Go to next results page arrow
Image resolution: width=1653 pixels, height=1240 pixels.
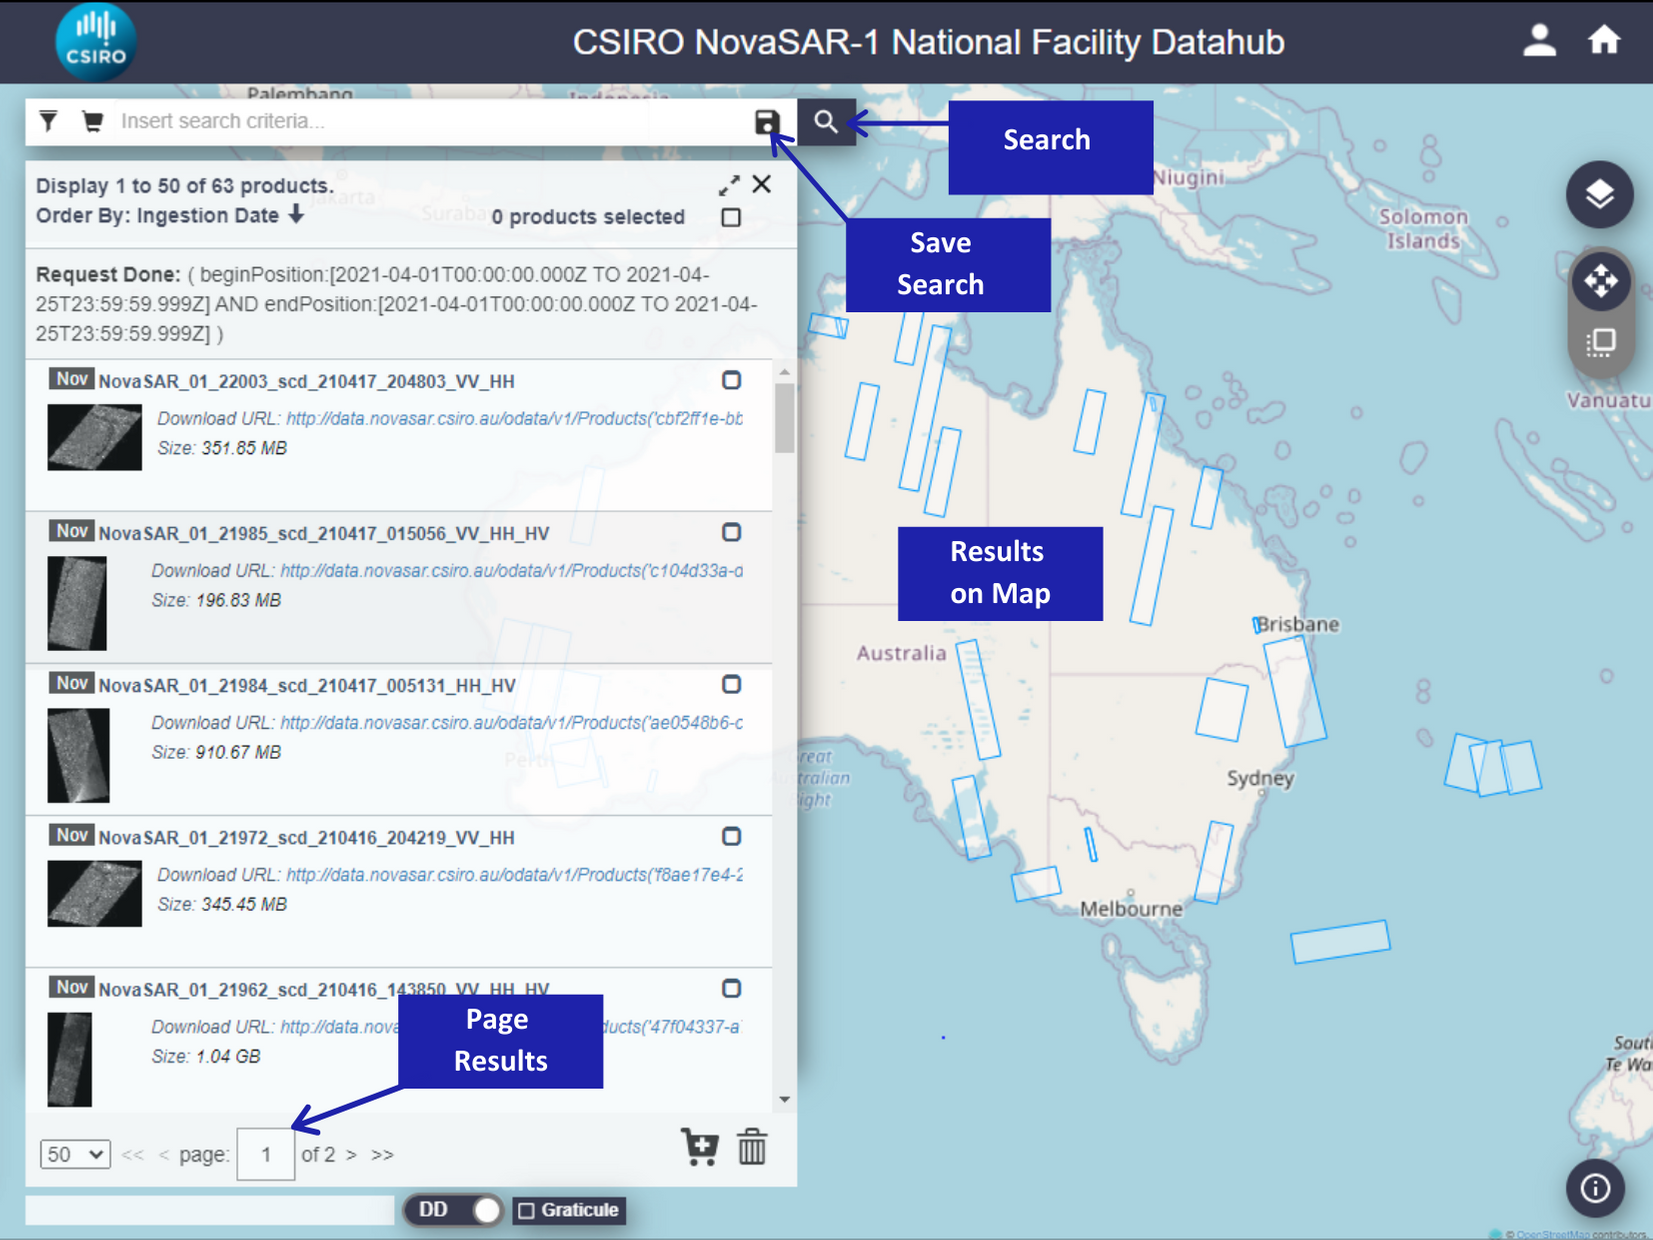[351, 1154]
